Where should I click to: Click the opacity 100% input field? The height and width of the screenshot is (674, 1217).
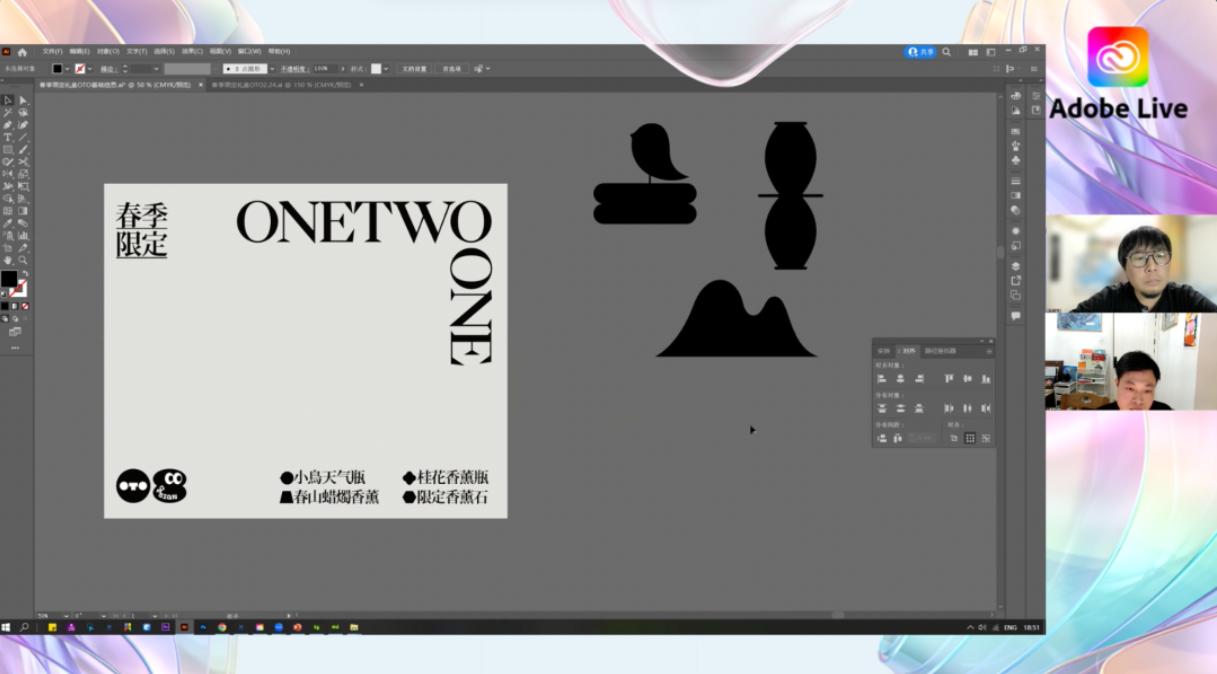click(325, 69)
